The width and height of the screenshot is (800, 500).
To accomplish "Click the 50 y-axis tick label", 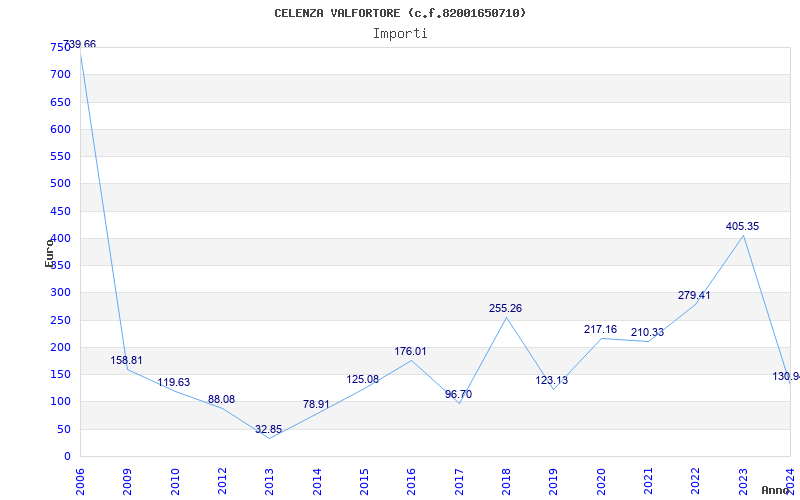I will 63,429.
